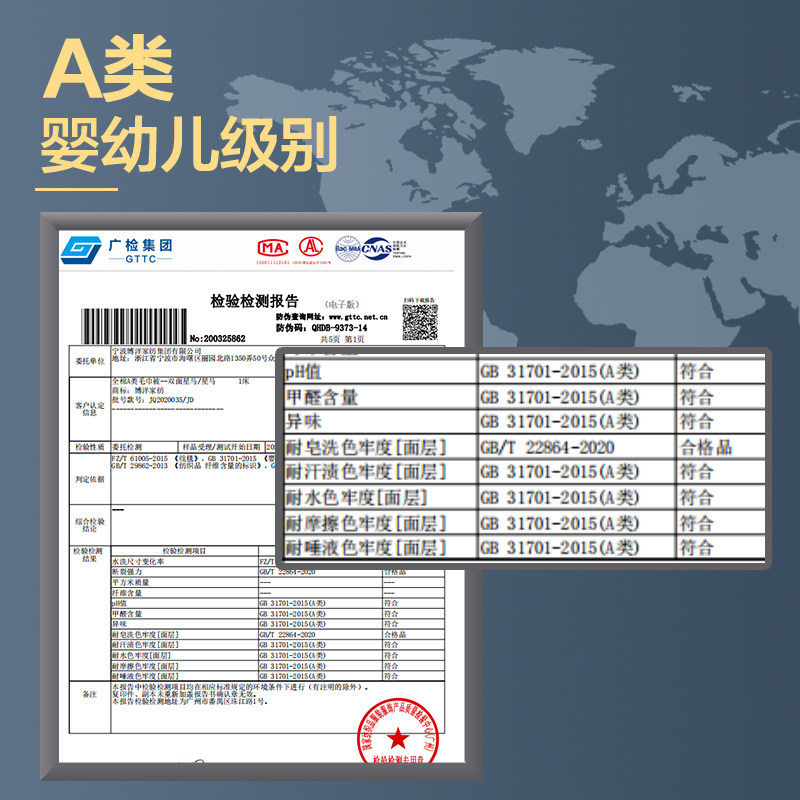Click the blue GTTC logo emblem

coord(81,250)
